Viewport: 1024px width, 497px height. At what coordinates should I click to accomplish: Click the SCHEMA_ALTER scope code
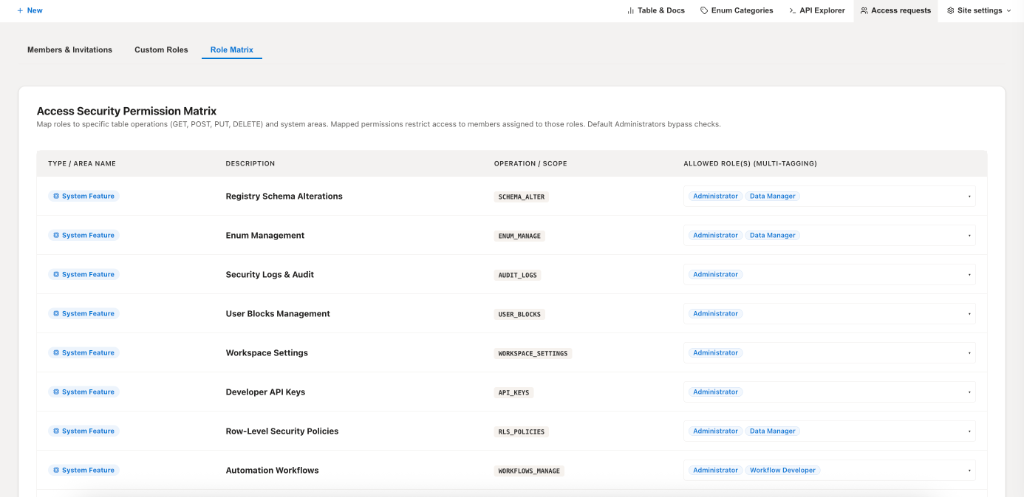coord(521,197)
